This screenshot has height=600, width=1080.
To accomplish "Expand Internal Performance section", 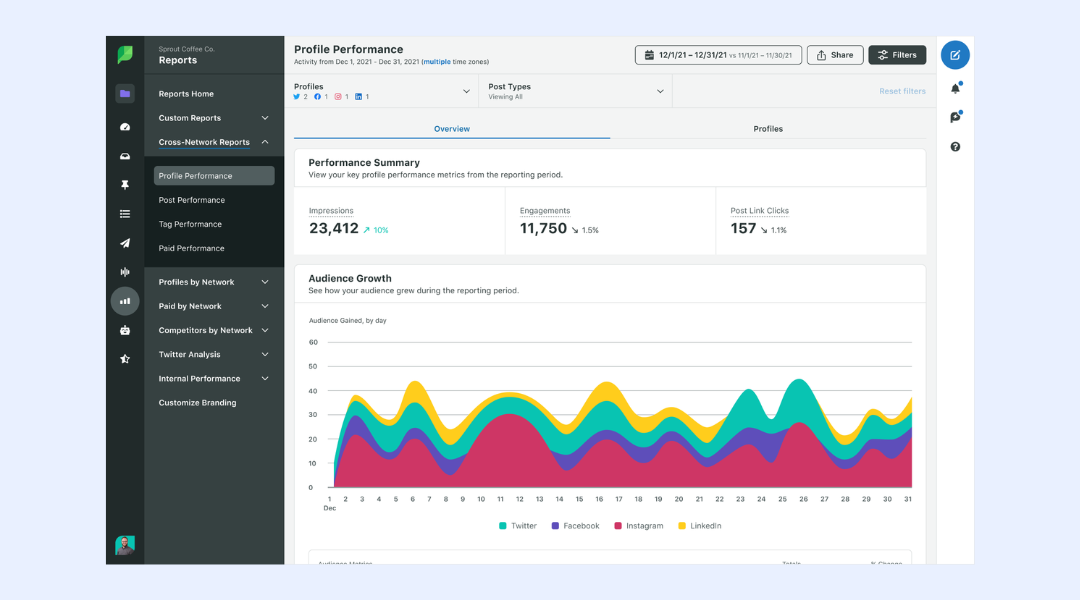I will click(x=214, y=378).
